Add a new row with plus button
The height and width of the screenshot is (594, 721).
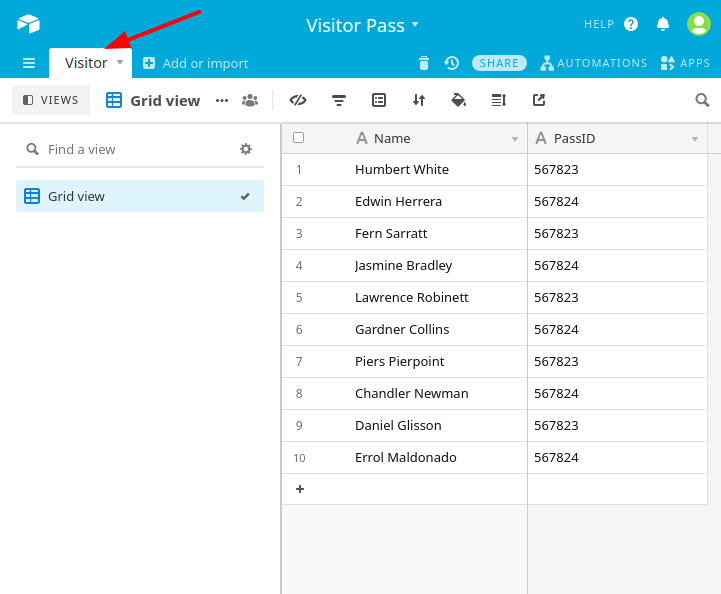click(300, 489)
